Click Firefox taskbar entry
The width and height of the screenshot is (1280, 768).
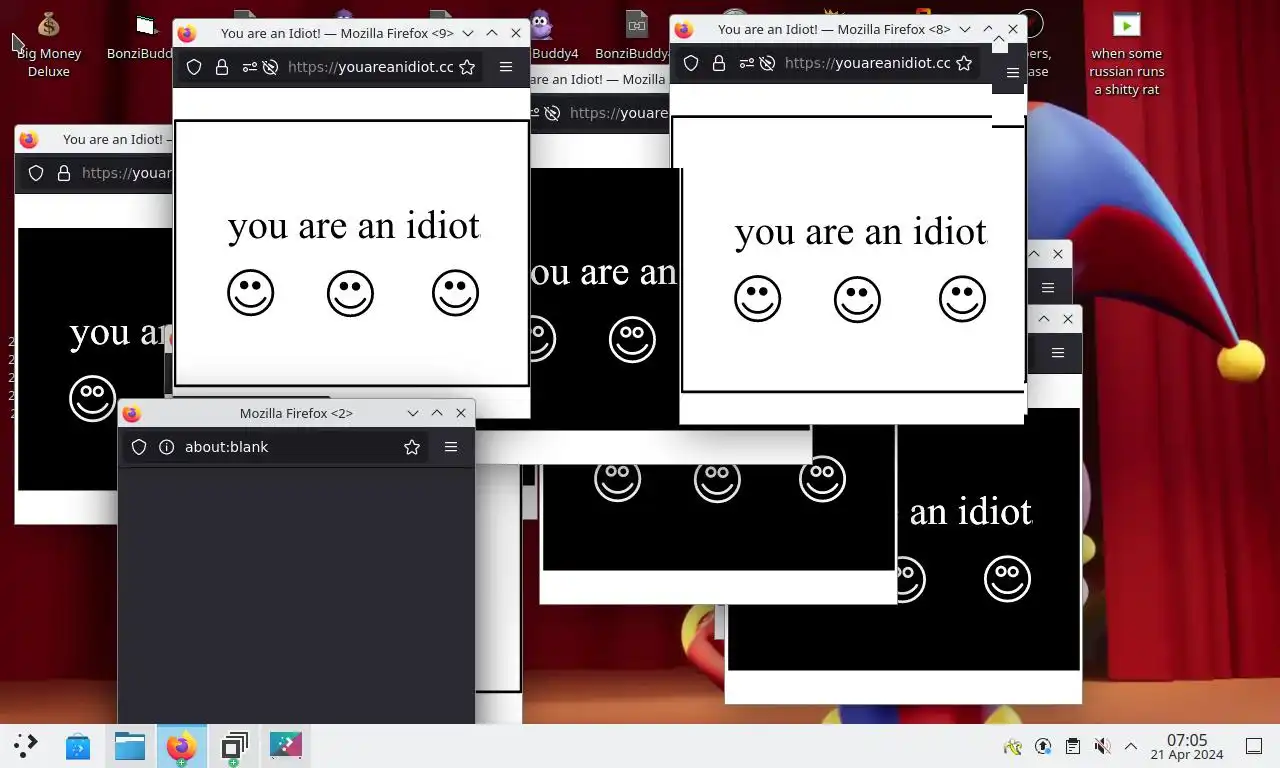pos(181,746)
